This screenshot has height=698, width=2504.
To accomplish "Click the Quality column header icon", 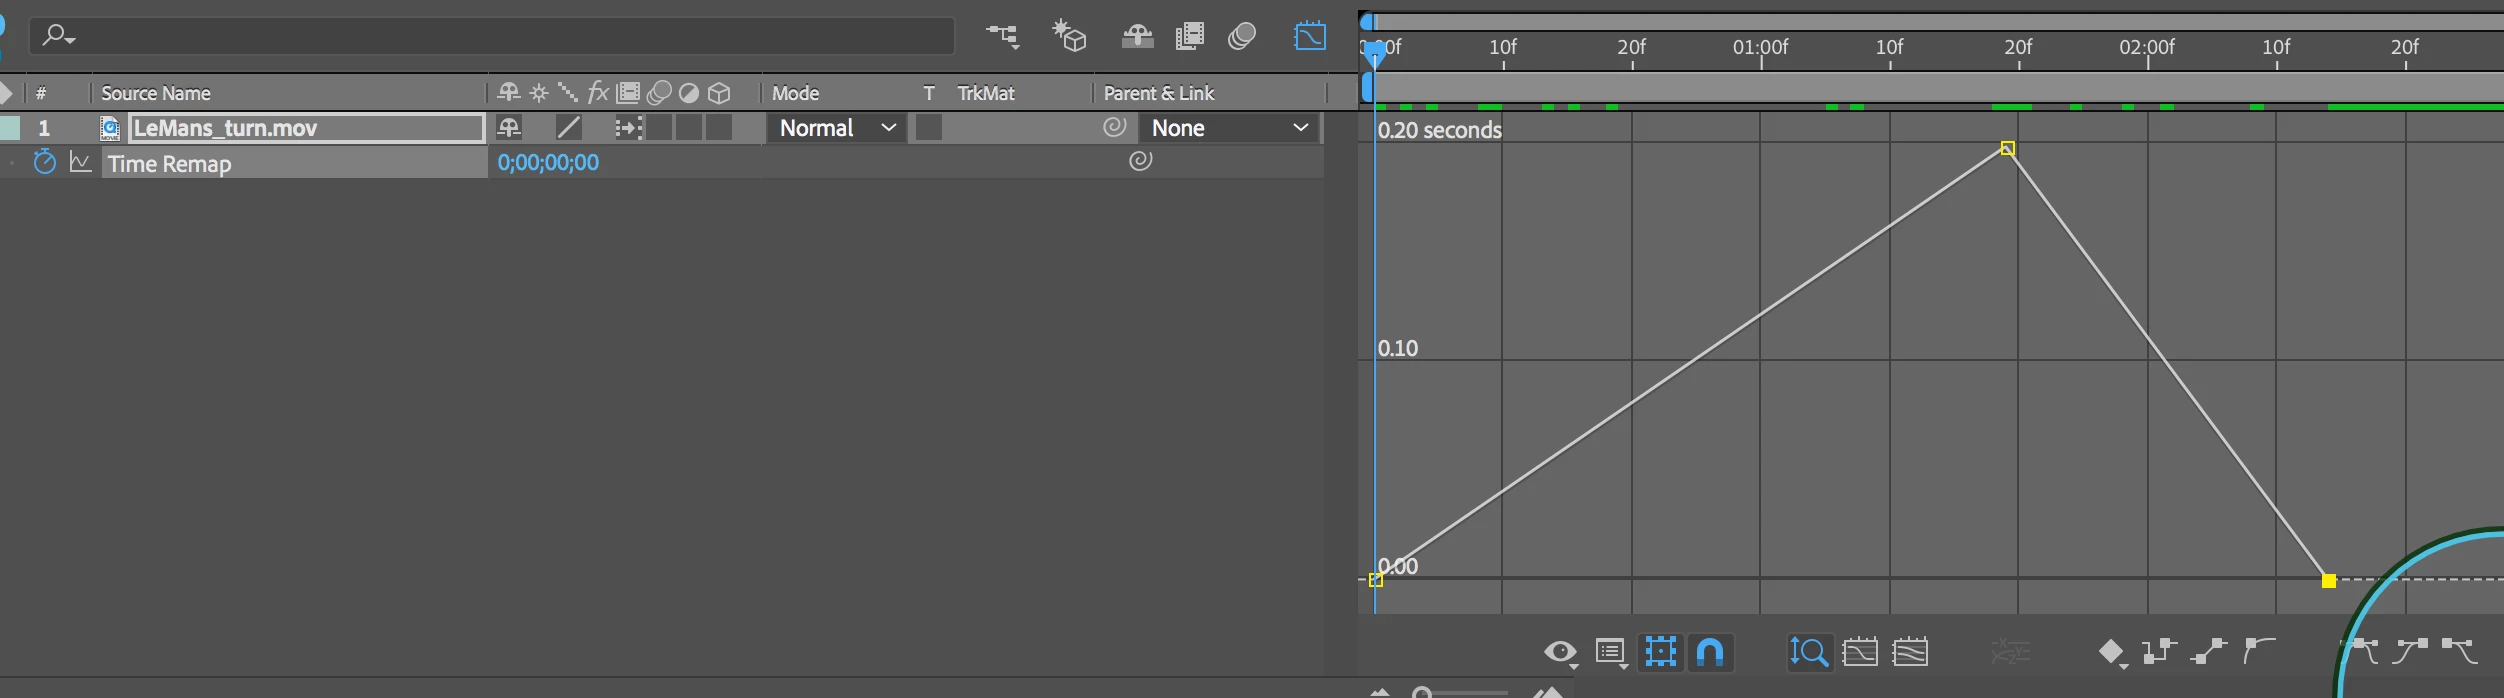I will pos(568,93).
